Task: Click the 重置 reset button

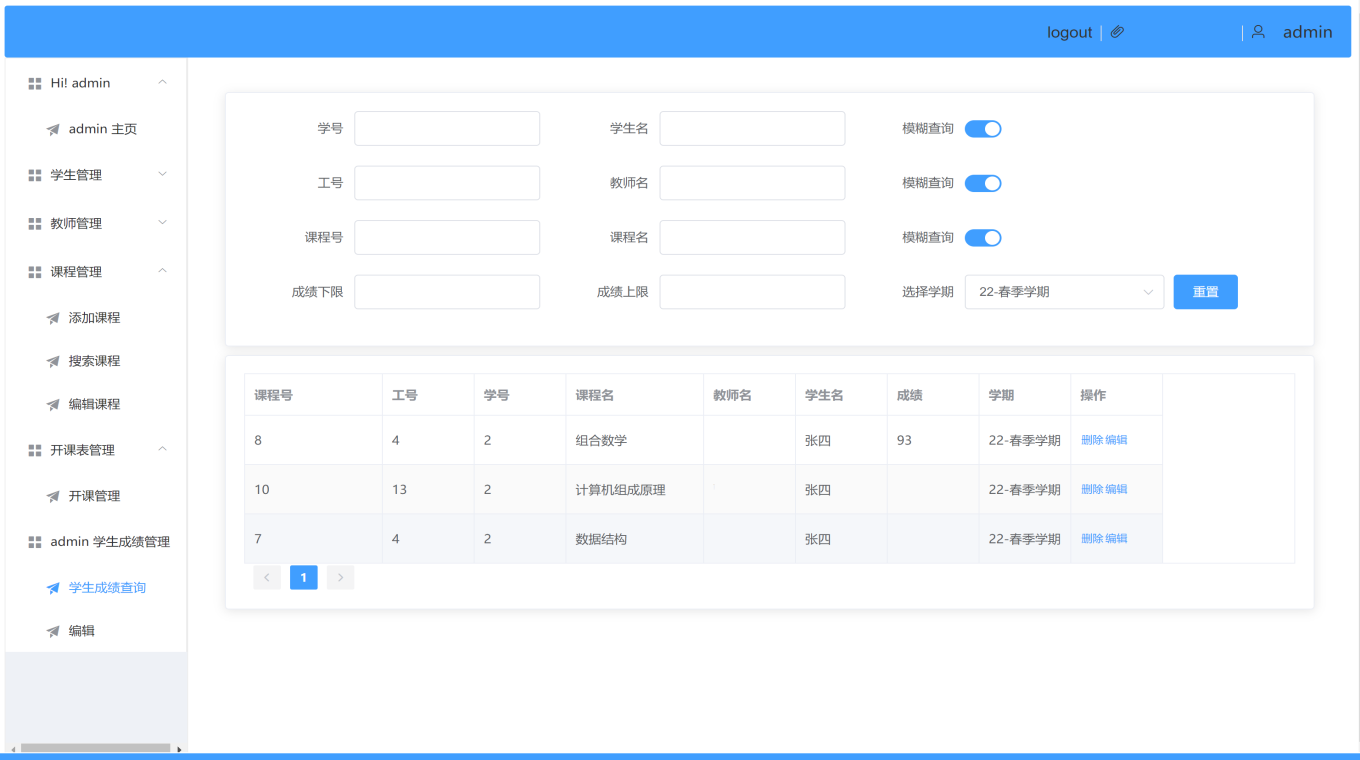Action: (1205, 292)
